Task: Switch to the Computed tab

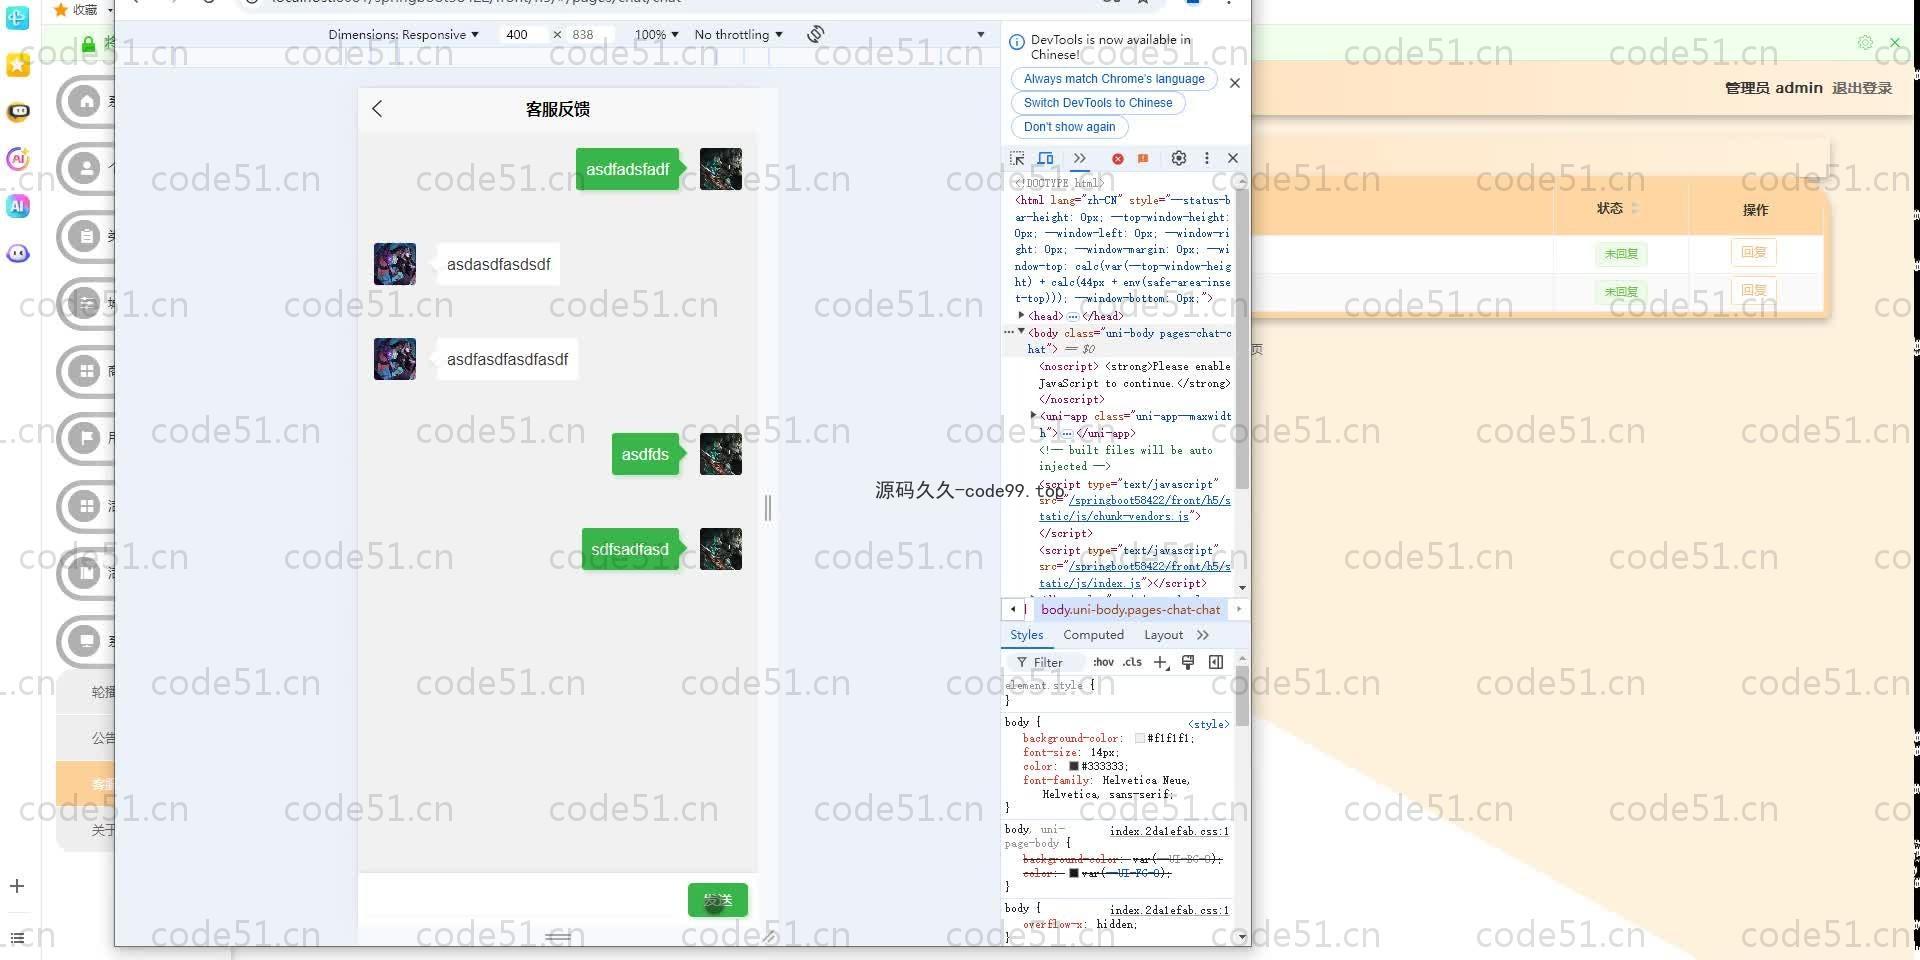Action: pyautogui.click(x=1093, y=635)
